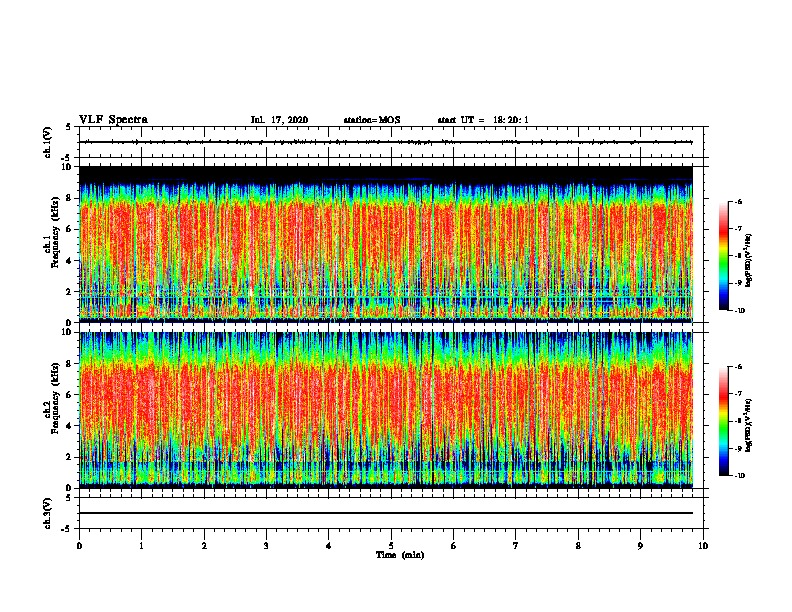This screenshot has width=792, height=612.
Task: Click the "6" kHz tick on ch.1 frequency axis
Action: [69, 229]
